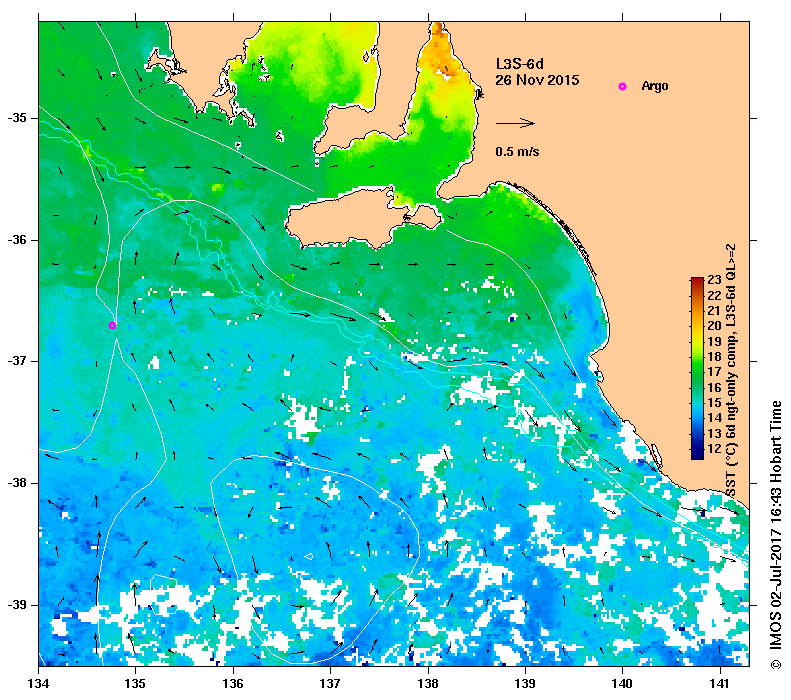This screenshot has height=700, width=791.
Task: Click longitude label '141'
Action: coord(720,684)
